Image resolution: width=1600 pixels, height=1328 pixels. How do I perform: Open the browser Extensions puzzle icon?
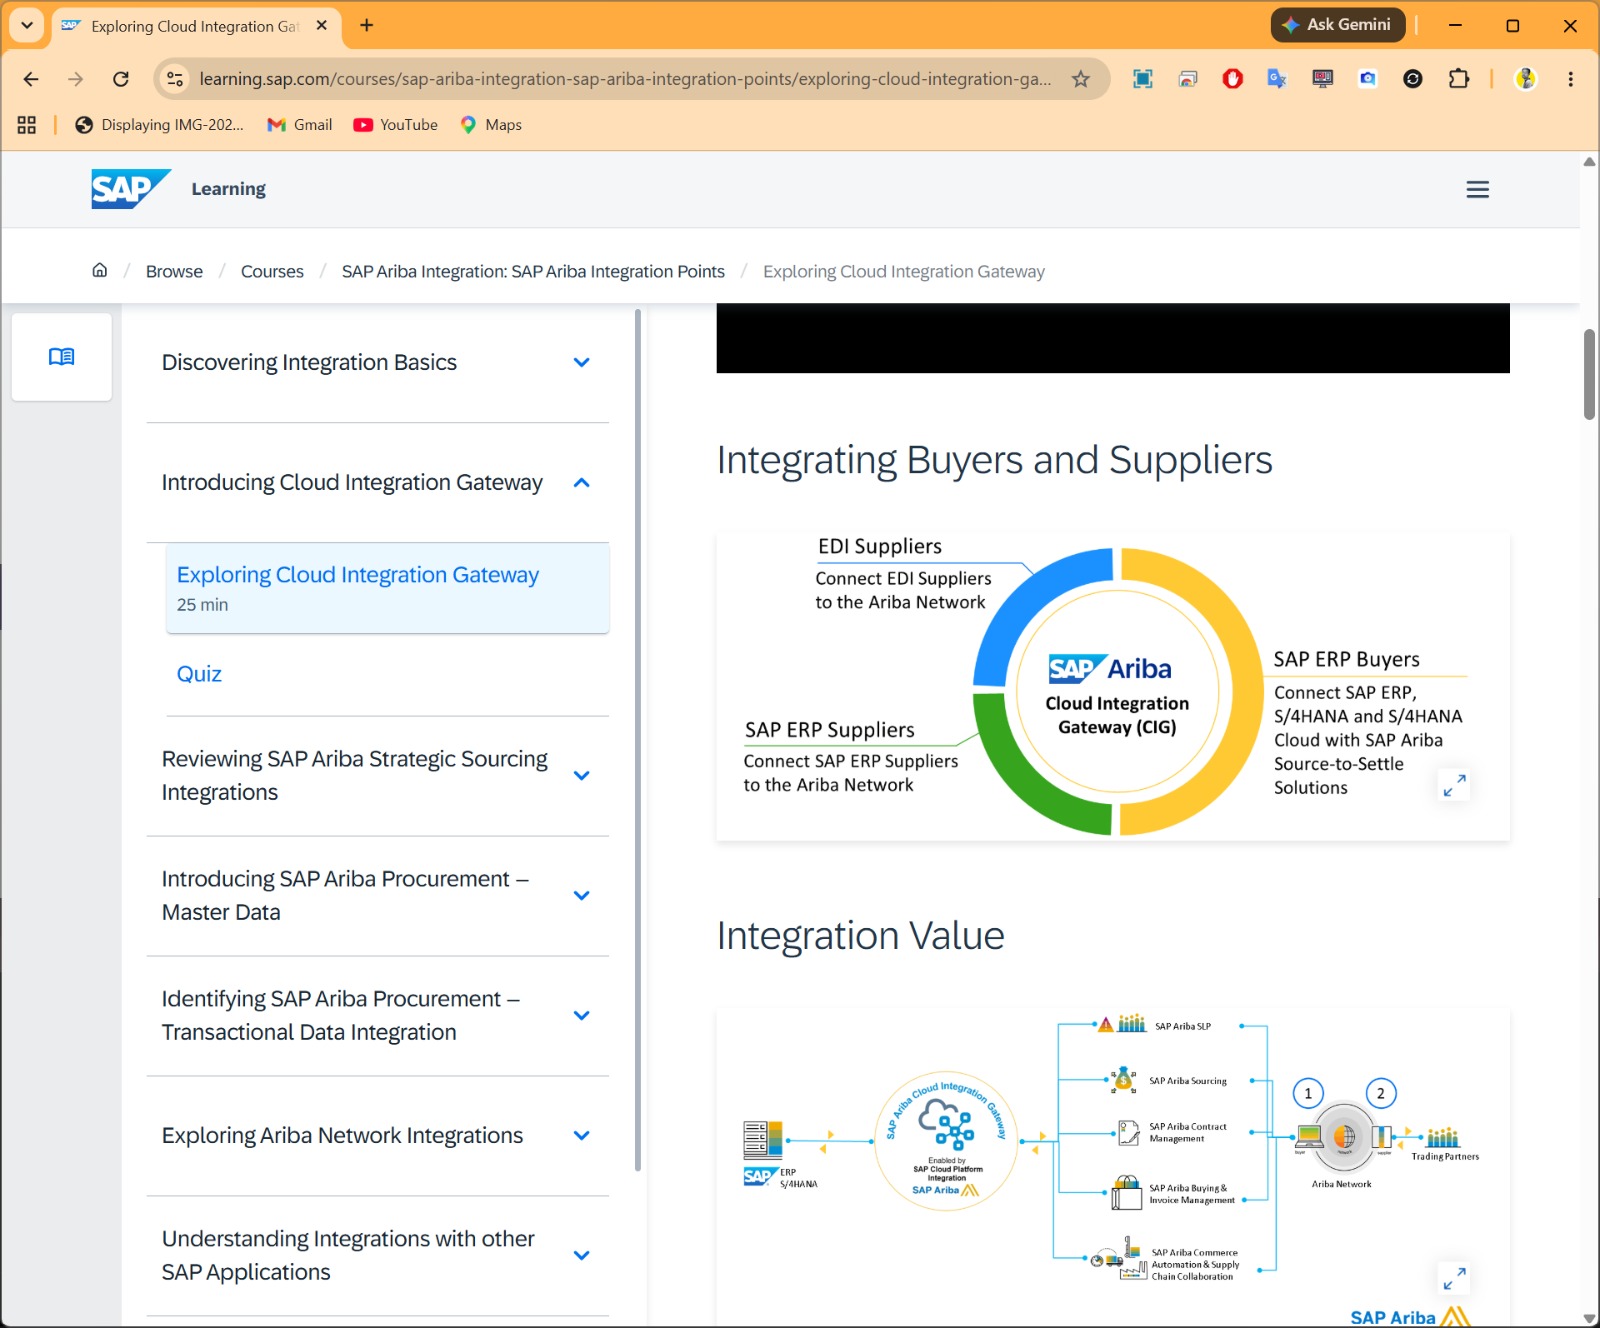1459,79
